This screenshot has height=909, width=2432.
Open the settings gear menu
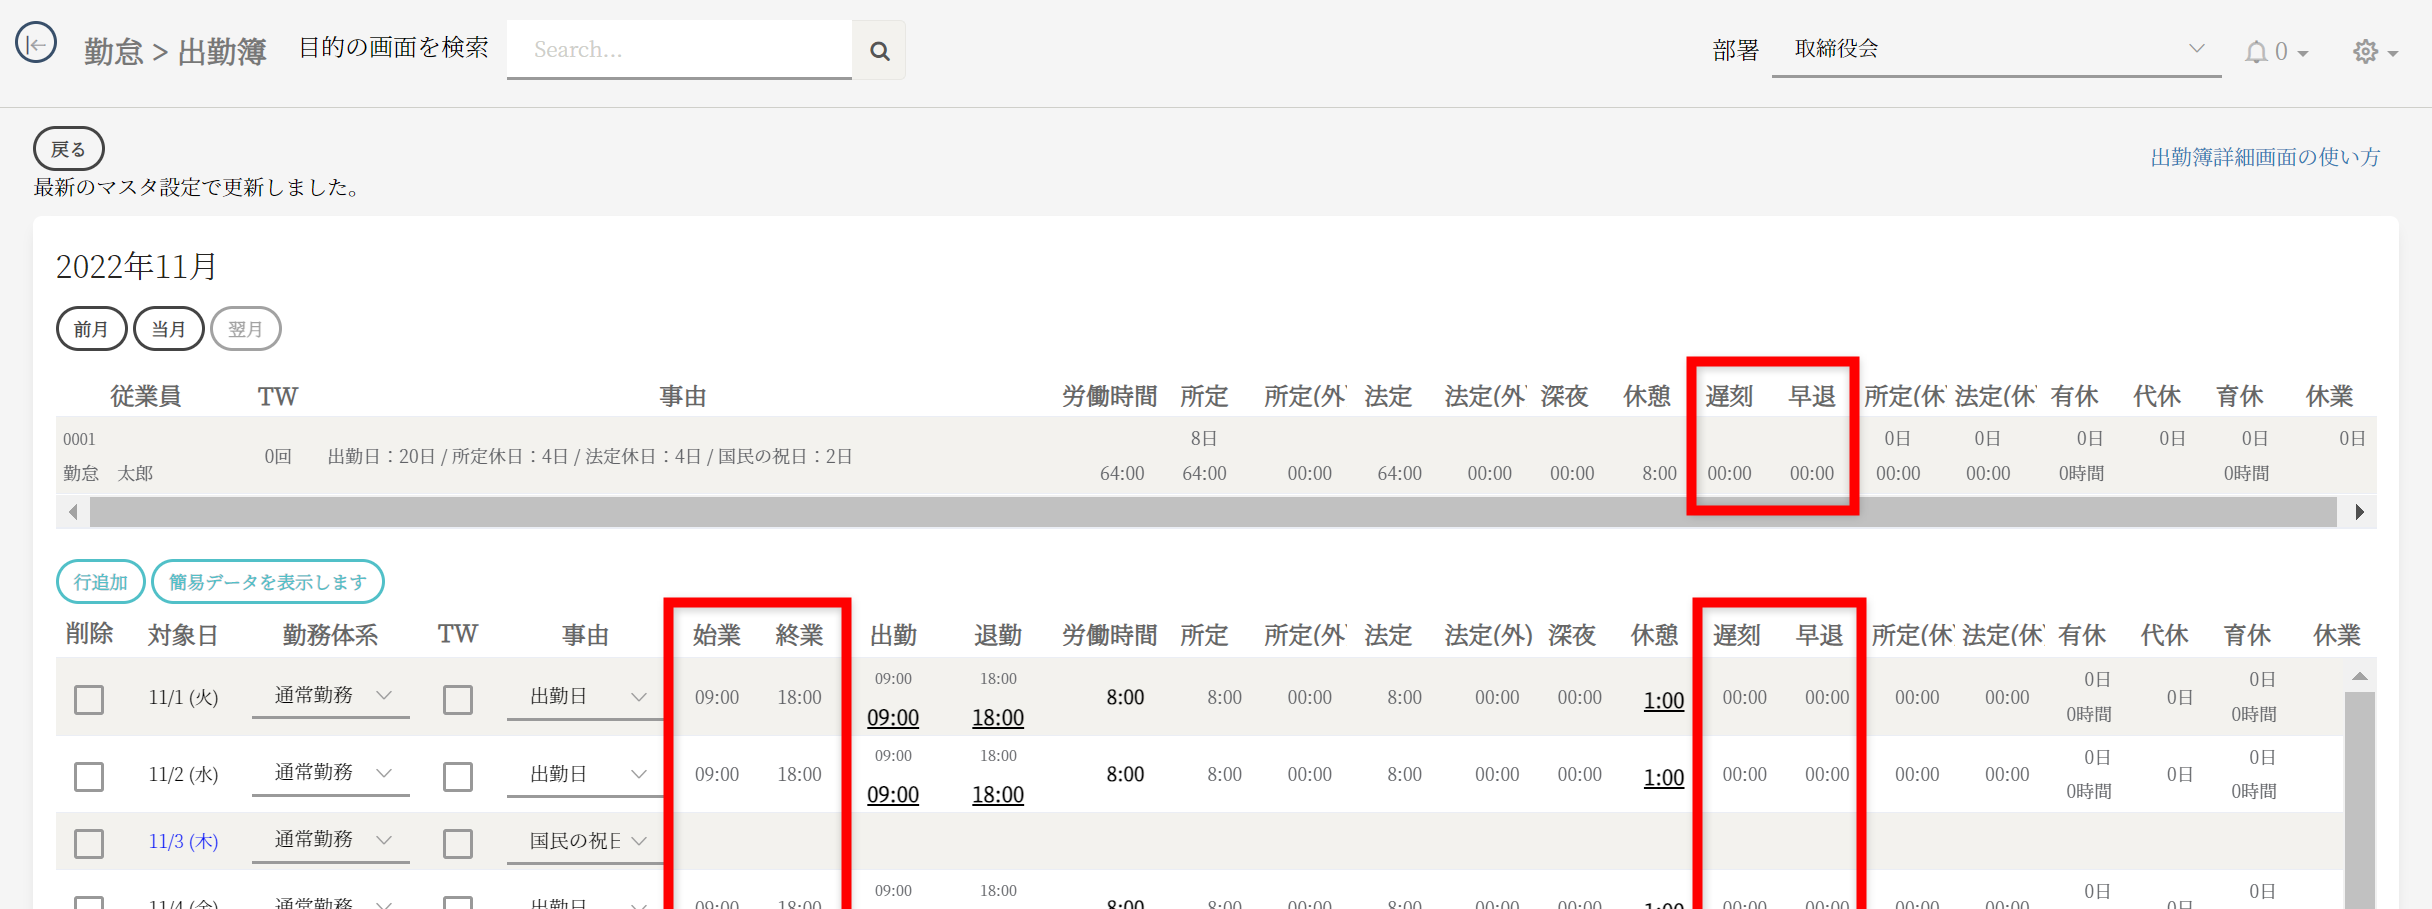[2374, 52]
